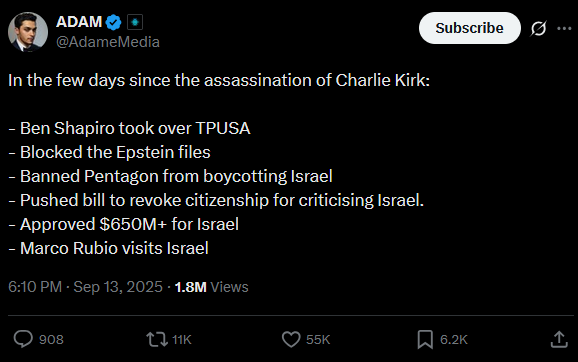578x362 pixels.
Task: Click the teal affiliate badge next to ADAM
Action: click(x=135, y=22)
